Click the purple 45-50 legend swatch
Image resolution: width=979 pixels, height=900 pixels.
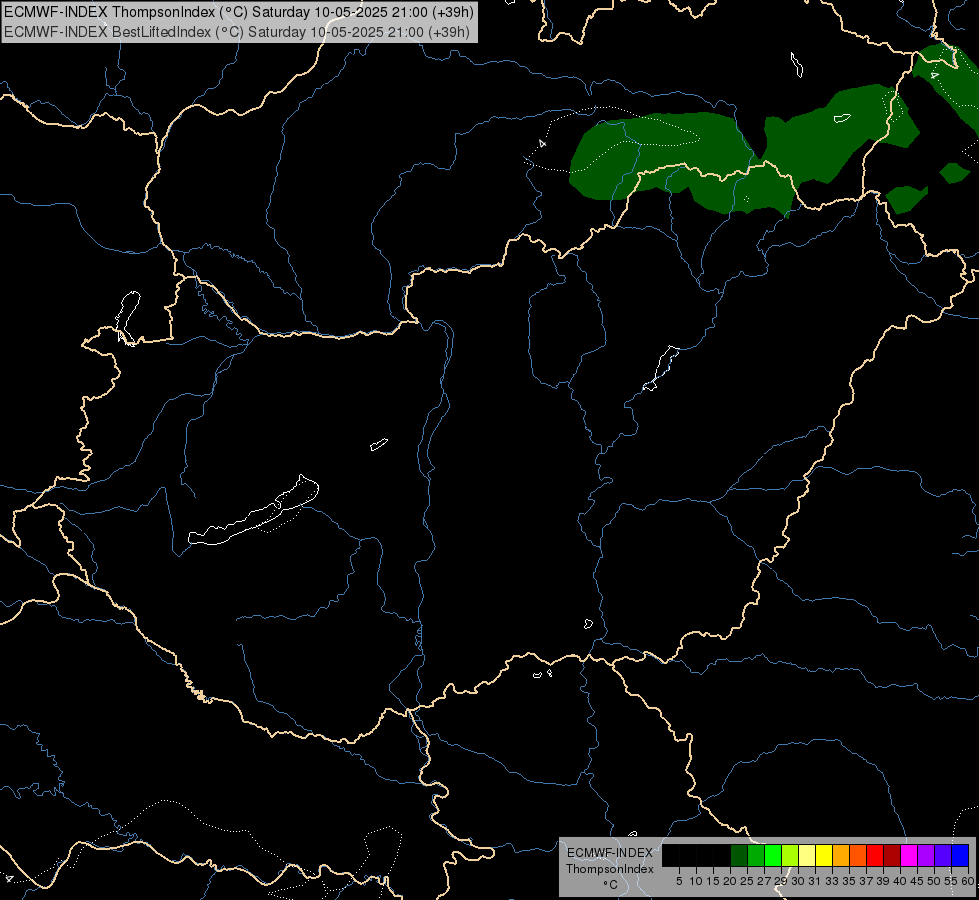pyautogui.click(x=926, y=855)
